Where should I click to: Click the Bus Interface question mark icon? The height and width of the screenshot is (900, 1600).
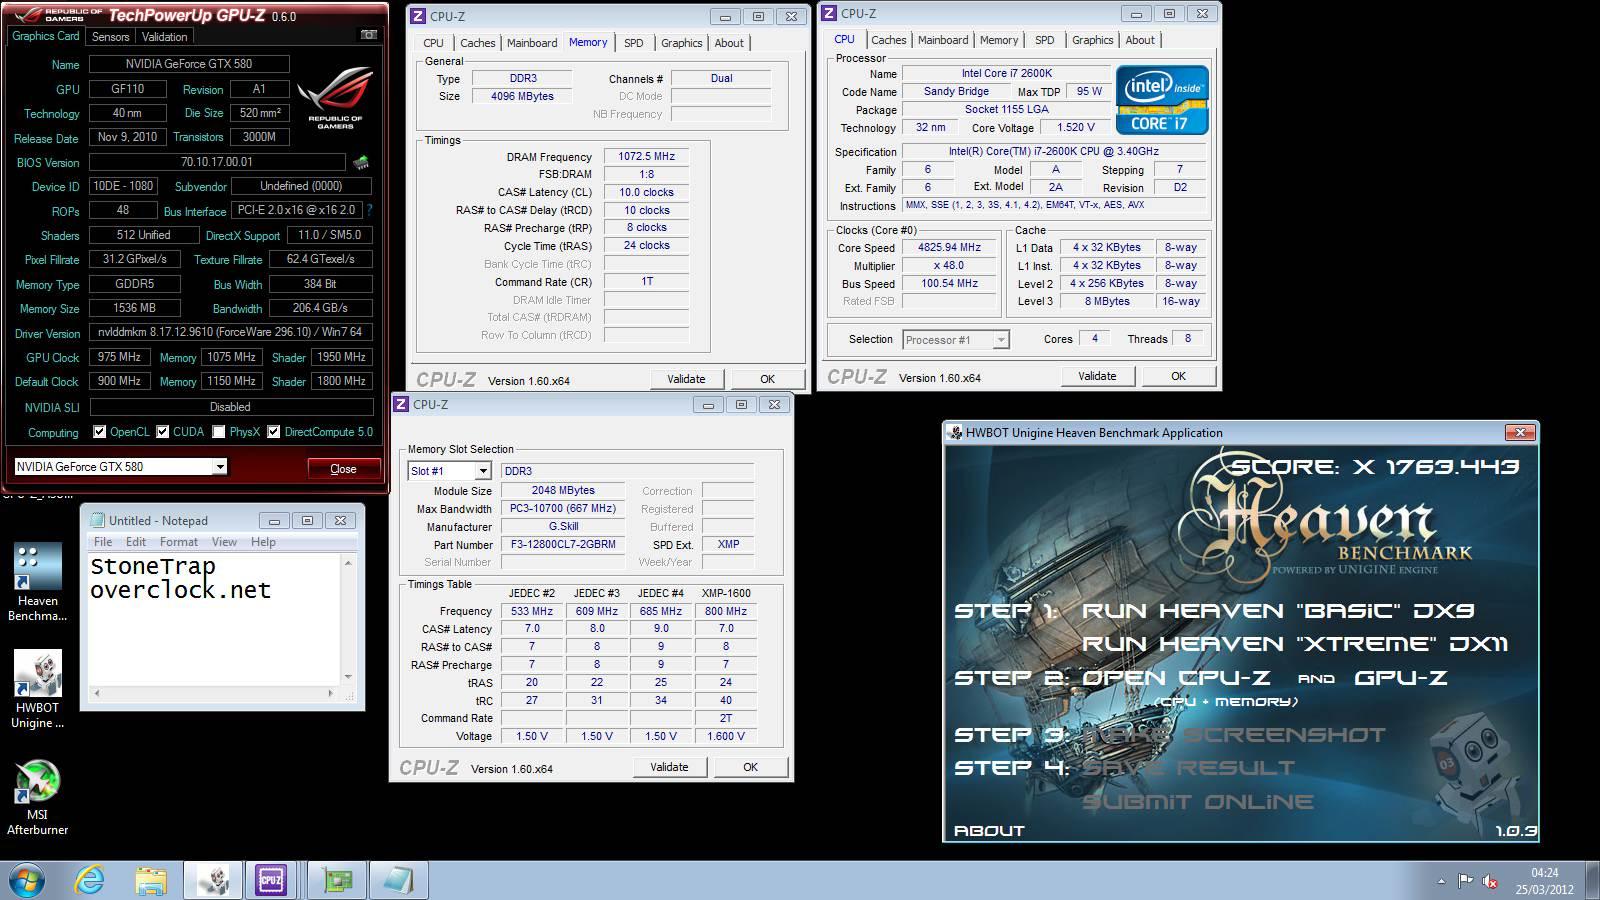coord(369,210)
